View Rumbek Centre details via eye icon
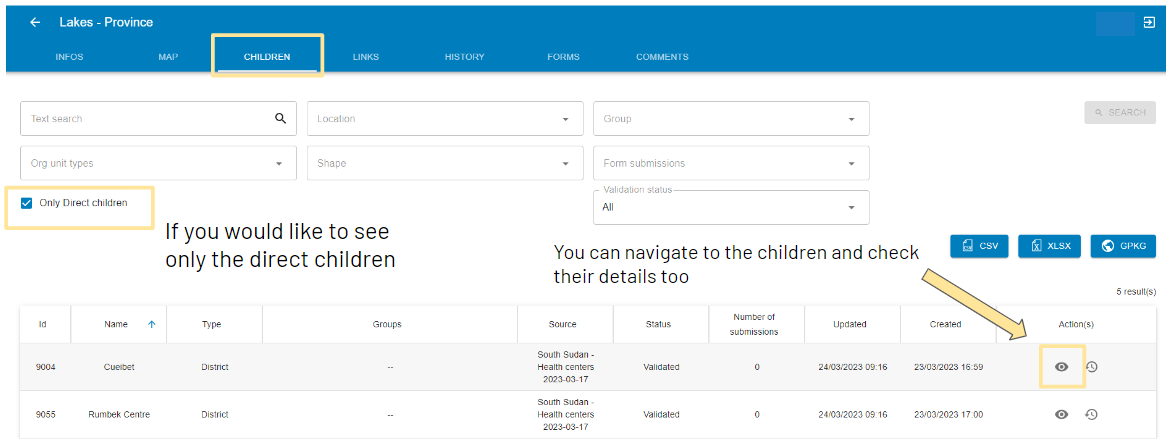1168x445 pixels. pos(1061,414)
